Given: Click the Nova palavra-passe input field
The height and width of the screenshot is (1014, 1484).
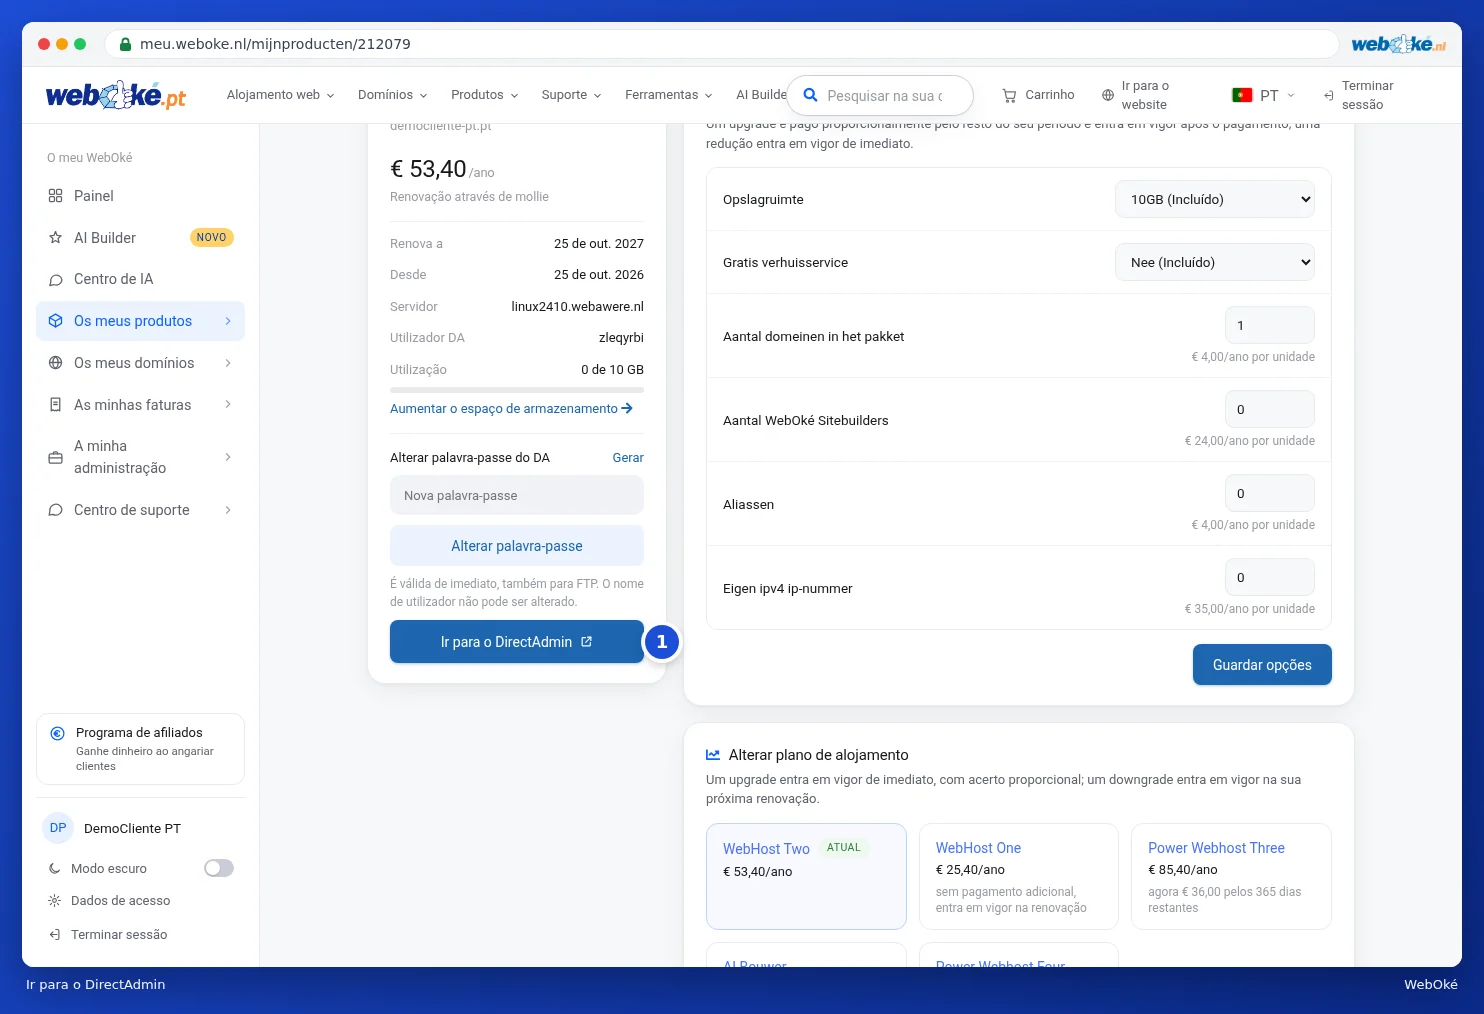Looking at the screenshot, I should (517, 495).
